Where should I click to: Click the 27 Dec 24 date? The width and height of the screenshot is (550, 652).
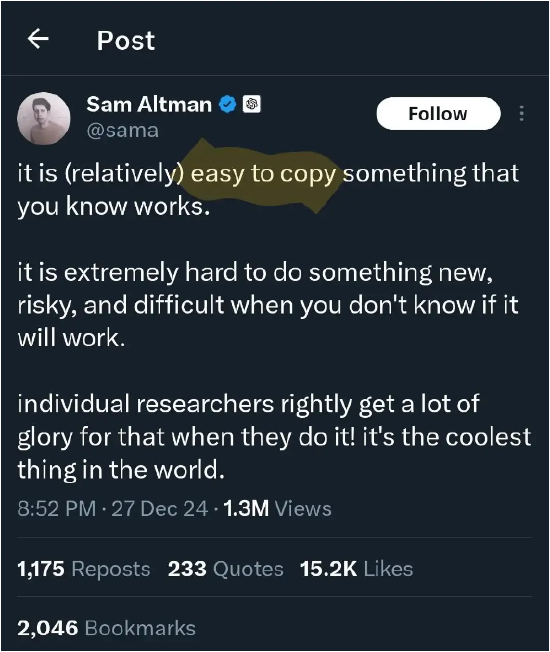coord(160,509)
